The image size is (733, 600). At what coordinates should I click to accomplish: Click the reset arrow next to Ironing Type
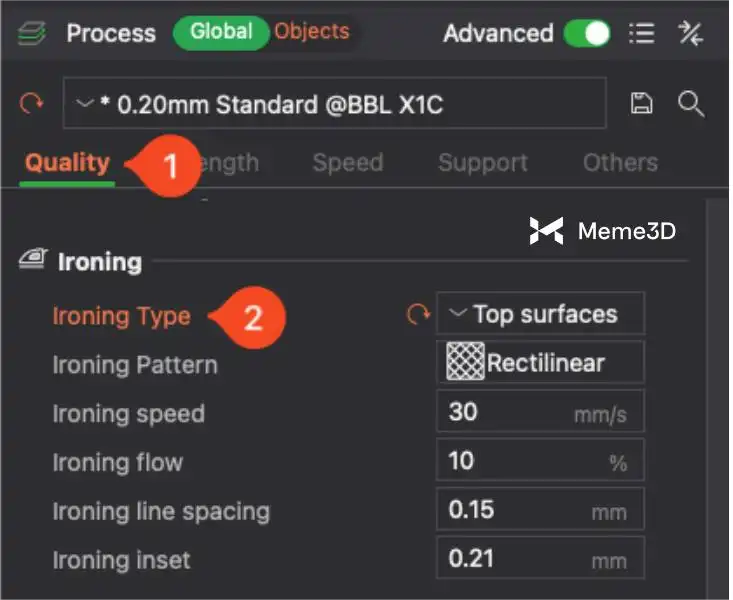click(x=417, y=314)
